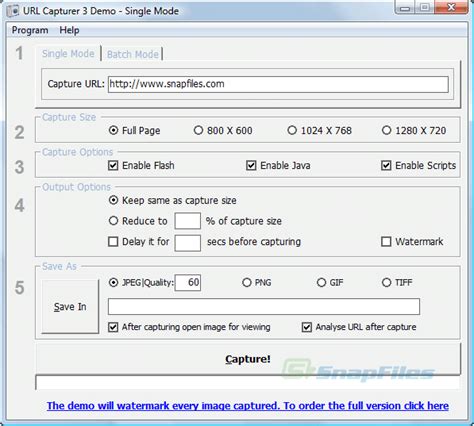Image resolution: width=474 pixels, height=426 pixels.
Task: Click the URL Capturer app icon in title bar
Action: [x=13, y=10]
